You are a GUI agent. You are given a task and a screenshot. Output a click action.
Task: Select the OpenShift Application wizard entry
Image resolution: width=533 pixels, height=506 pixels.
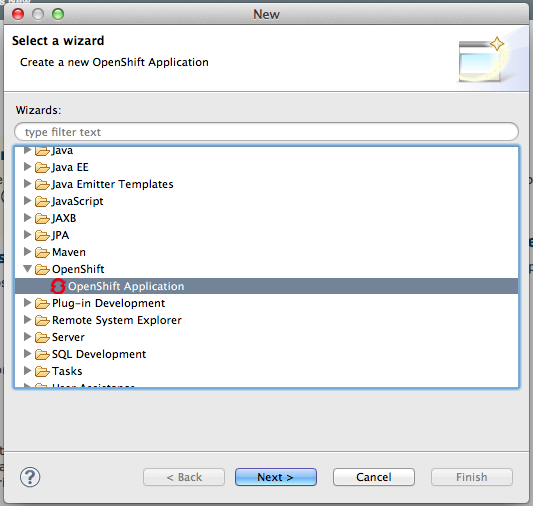(x=266, y=286)
